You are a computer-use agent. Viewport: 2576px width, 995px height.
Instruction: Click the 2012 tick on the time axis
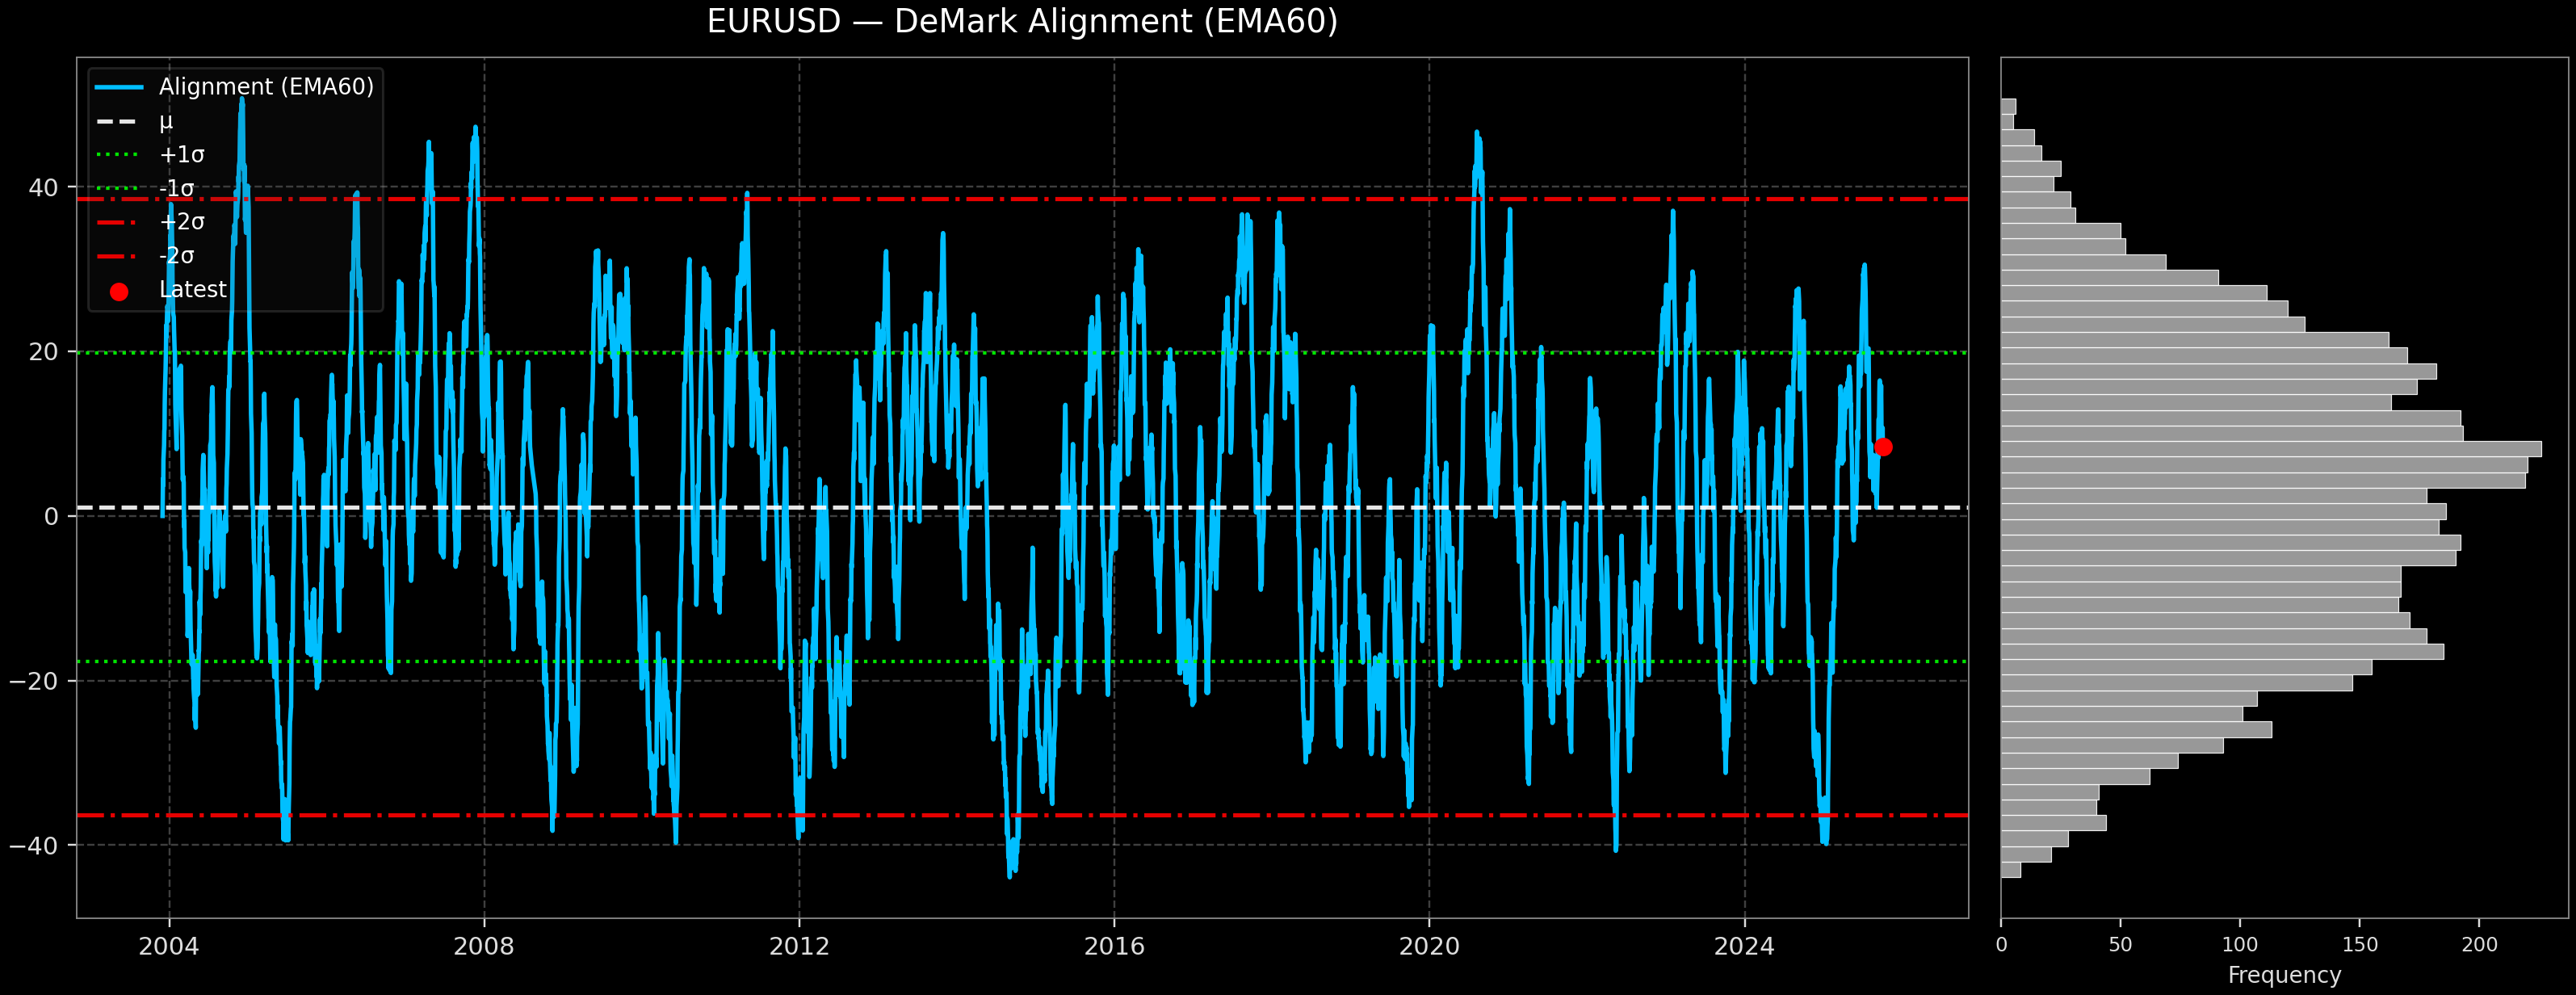pos(799,947)
